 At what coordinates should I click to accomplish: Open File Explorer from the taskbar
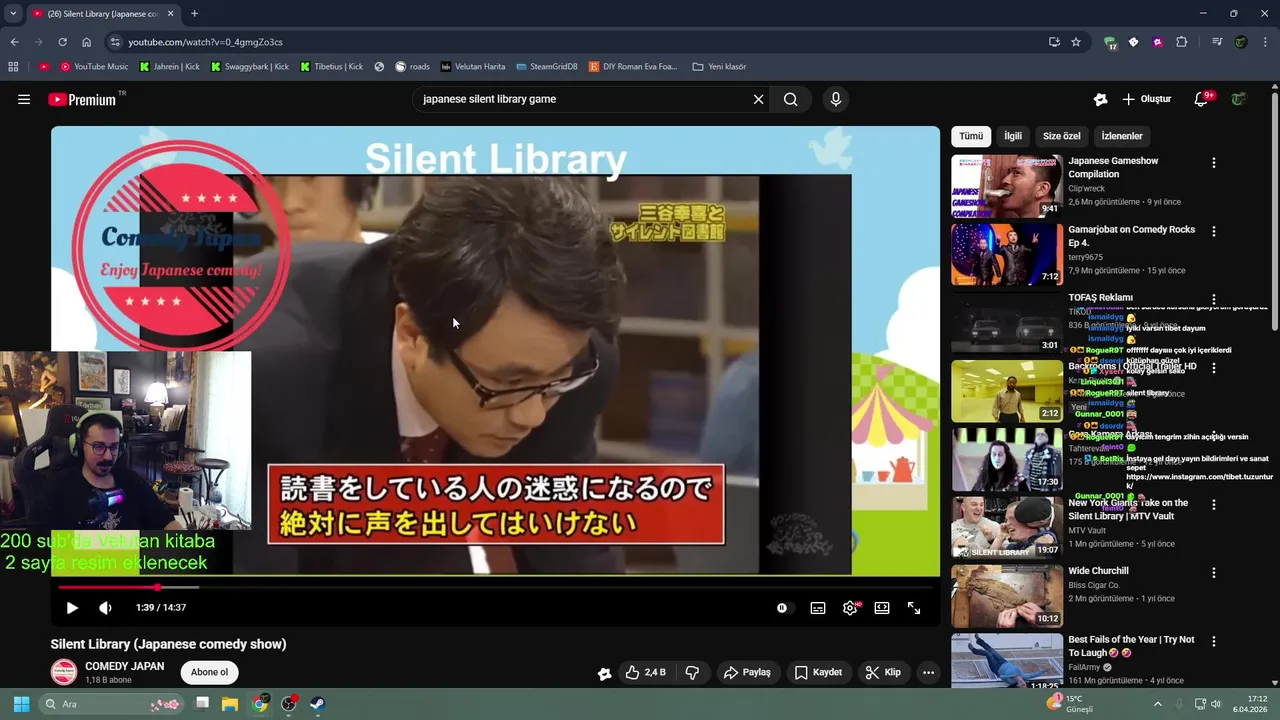[x=230, y=704]
